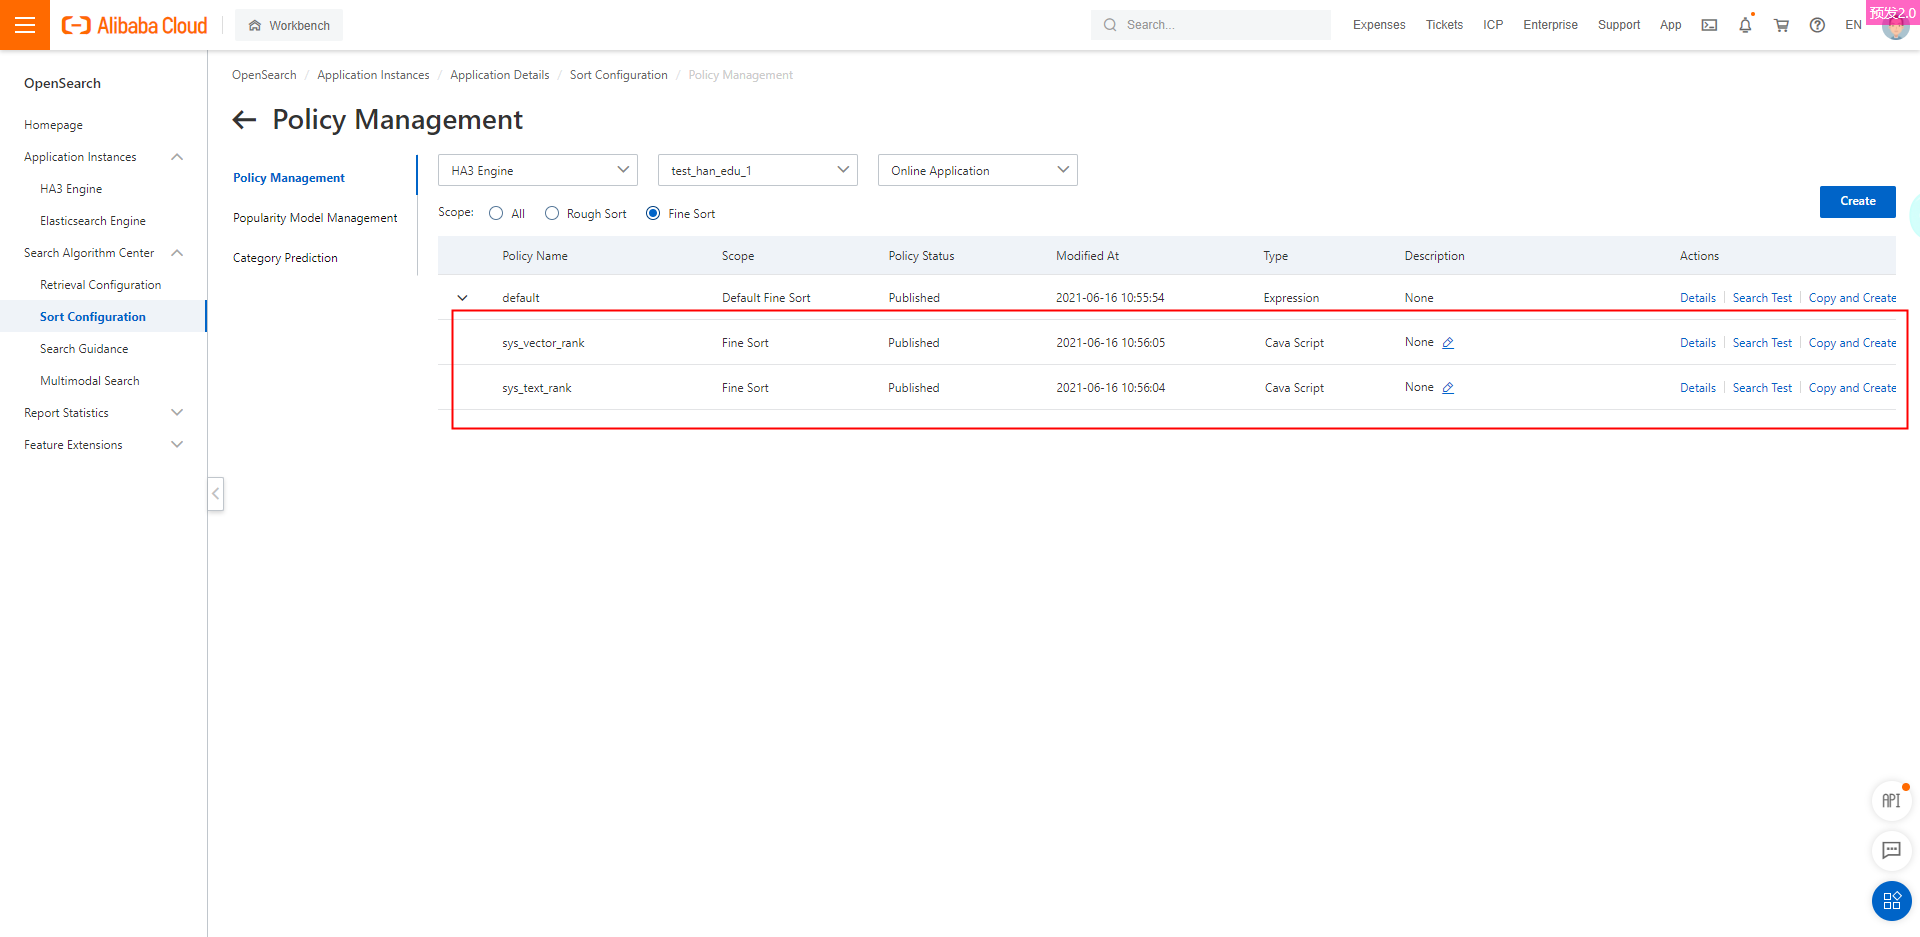1920x937 pixels.
Task: Open Cloud Shell terminal icon in header
Action: click(1709, 25)
